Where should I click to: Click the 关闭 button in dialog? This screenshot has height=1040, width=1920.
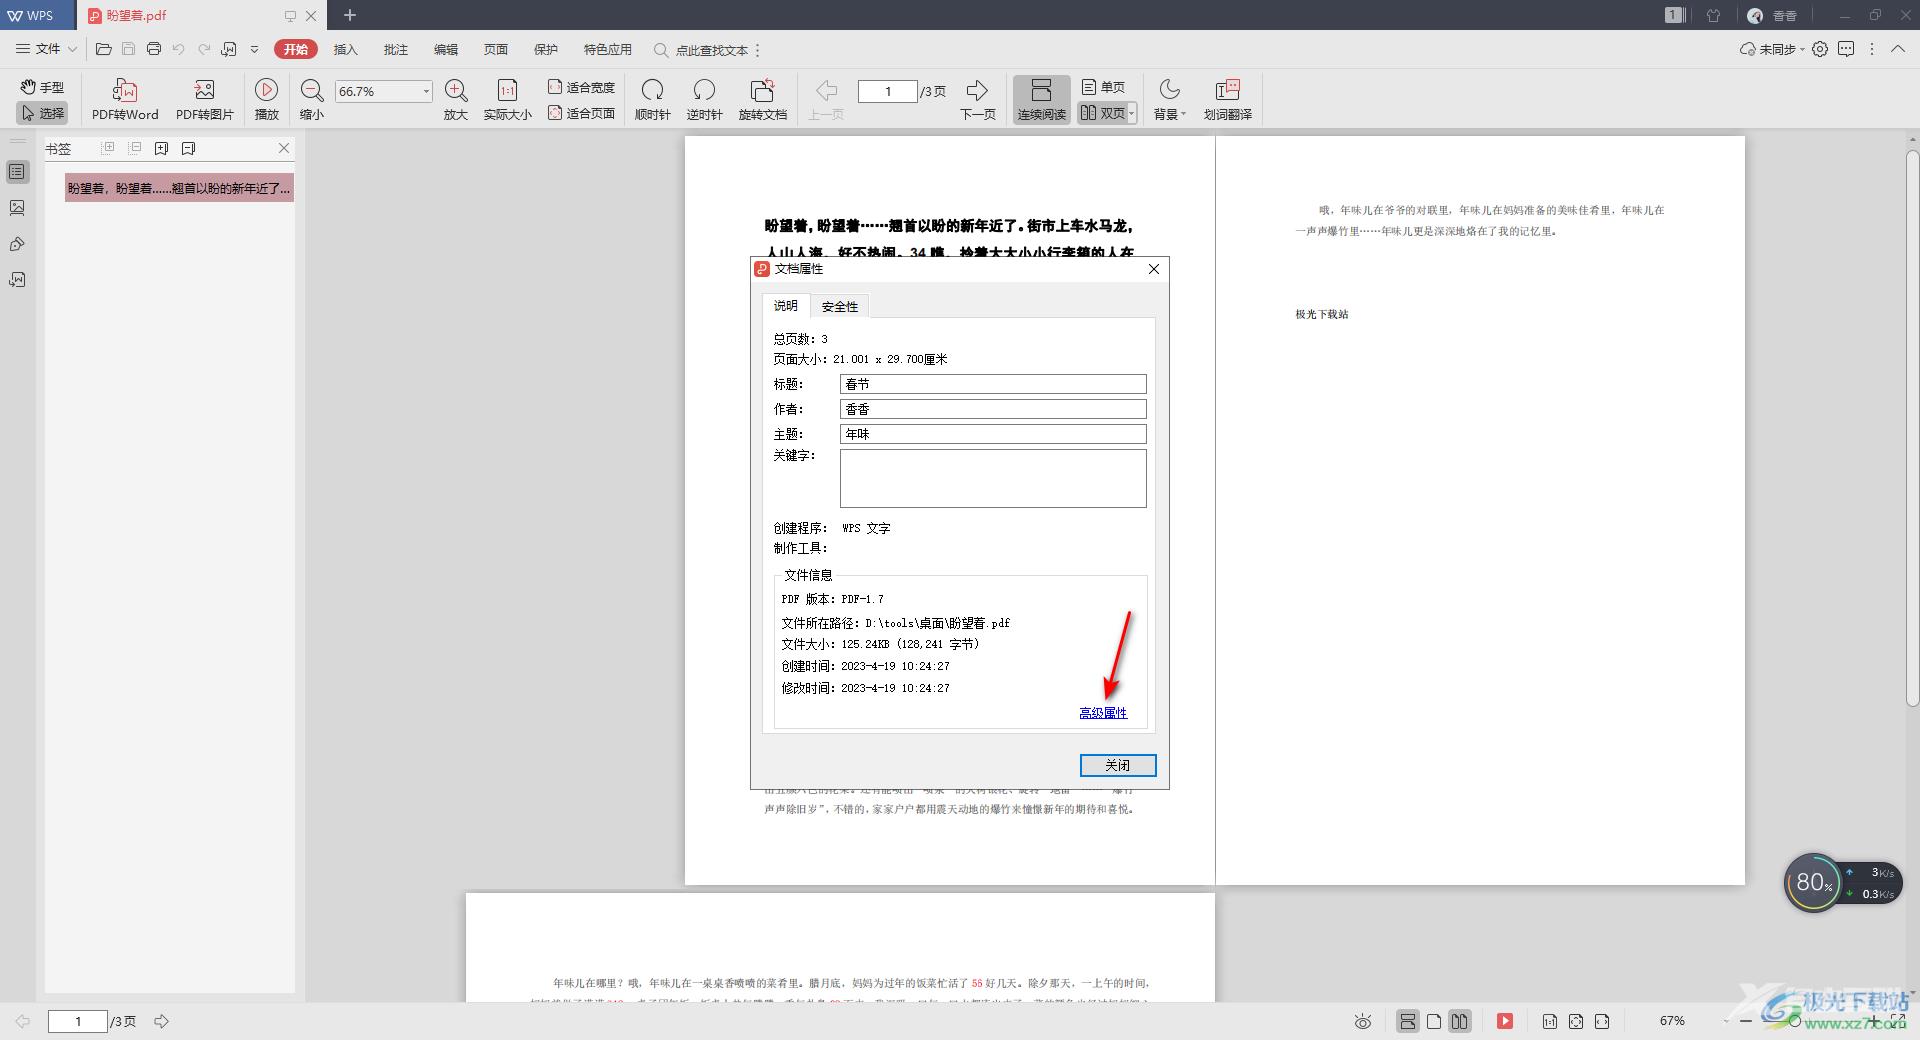(1118, 765)
